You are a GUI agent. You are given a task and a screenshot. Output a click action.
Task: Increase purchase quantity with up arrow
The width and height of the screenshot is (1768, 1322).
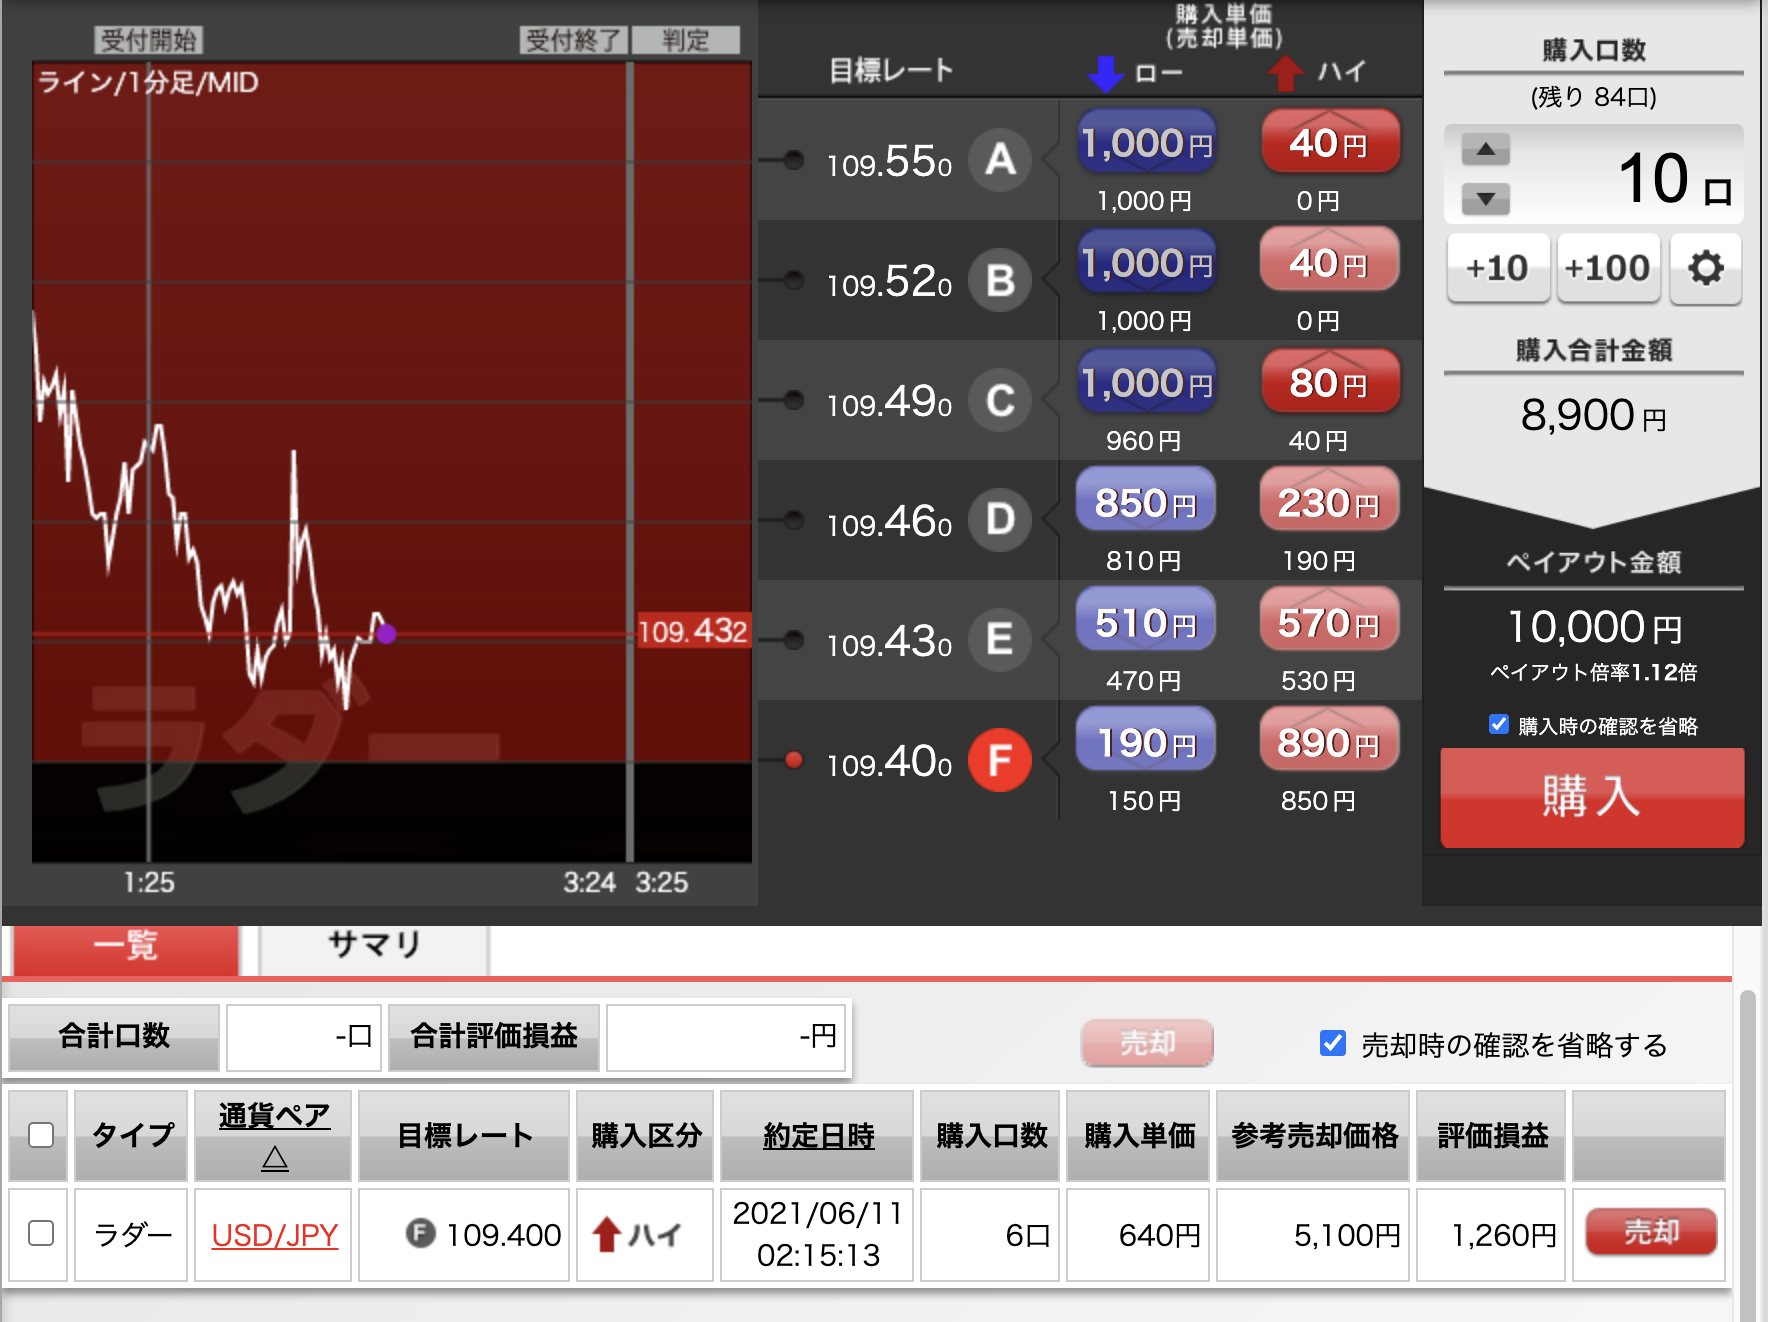pos(1485,150)
